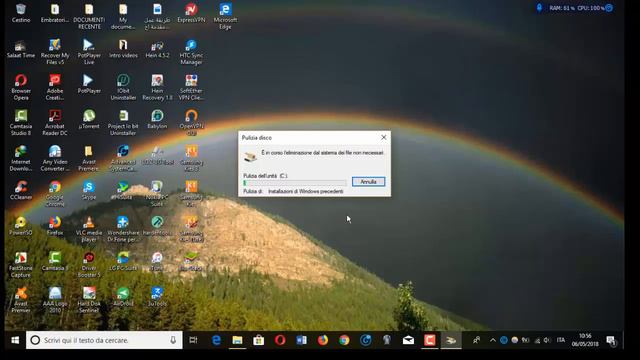Select the HTC Sync Manager shortcut
Screen dimensions: 640x360
tap(191, 52)
